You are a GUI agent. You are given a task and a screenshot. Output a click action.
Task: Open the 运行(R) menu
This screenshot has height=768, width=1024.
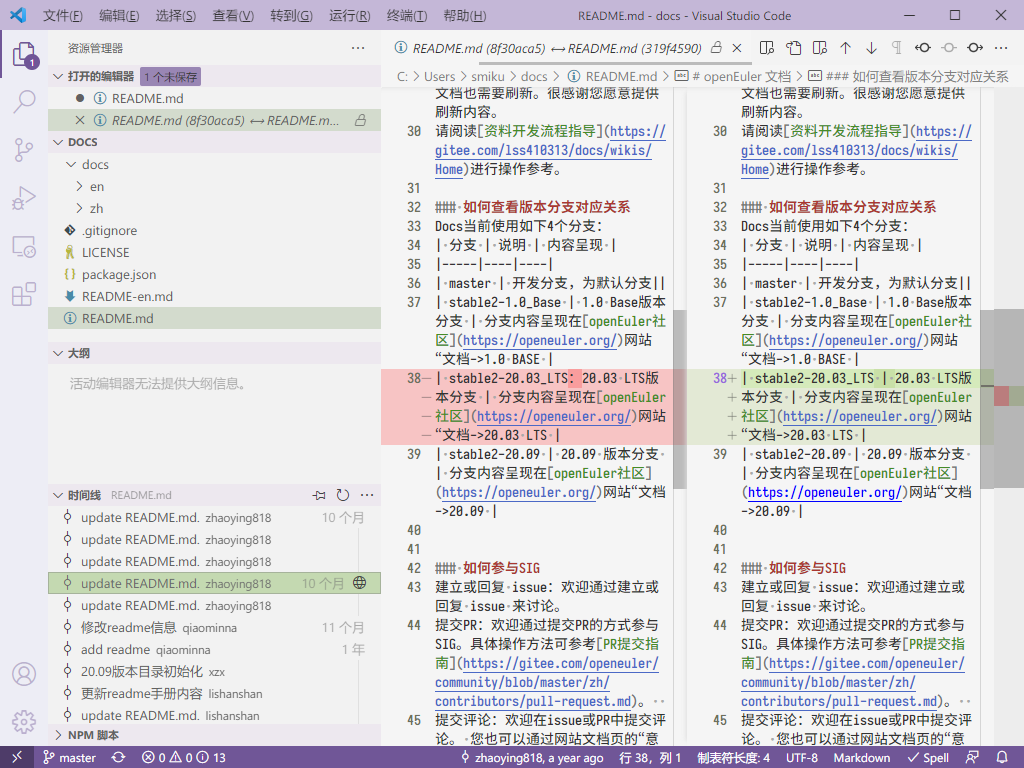[x=349, y=16]
